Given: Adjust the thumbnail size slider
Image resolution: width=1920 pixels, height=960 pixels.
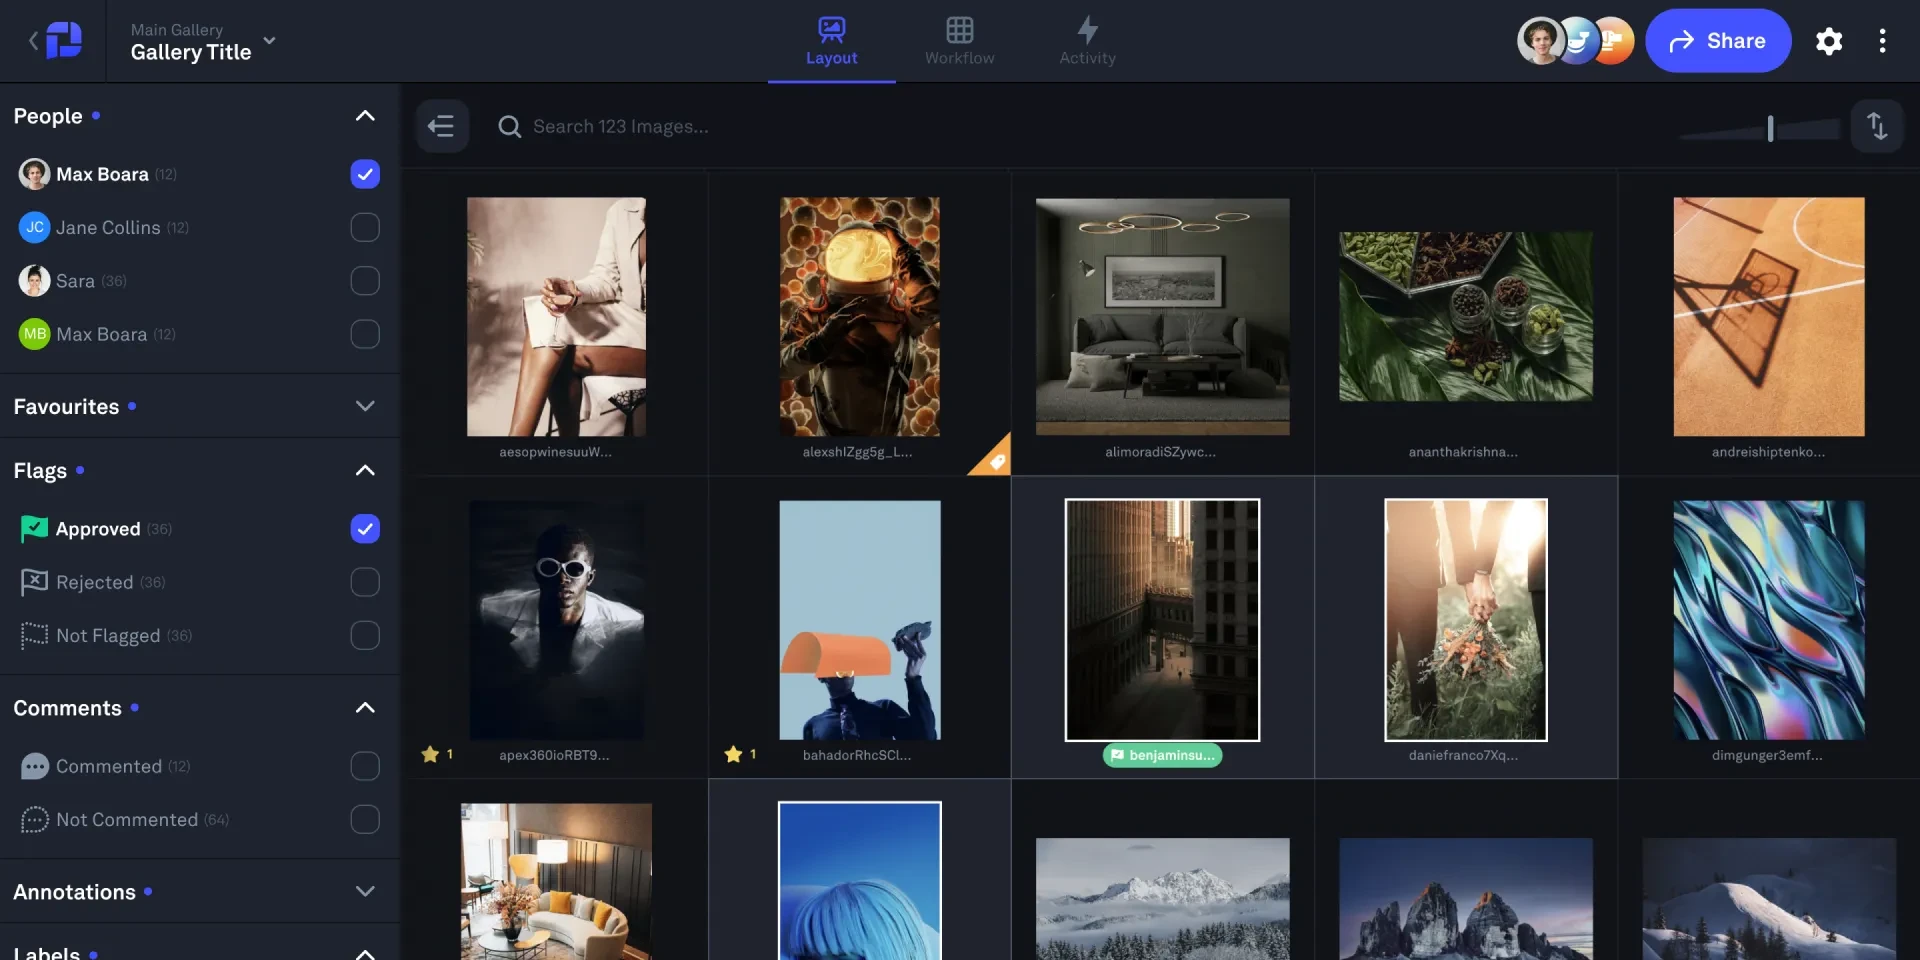Looking at the screenshot, I should click(x=1768, y=128).
